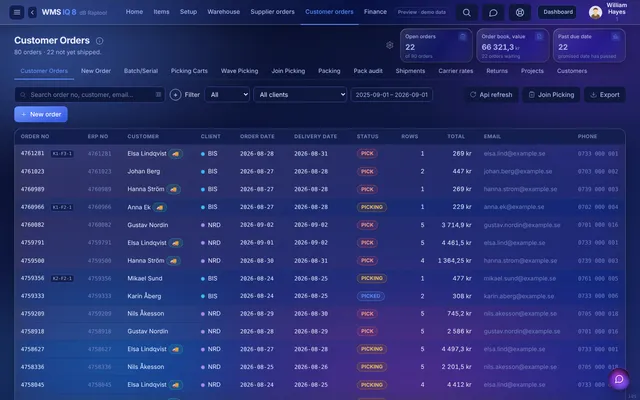Open the Supplier orders menu

click(x=272, y=12)
